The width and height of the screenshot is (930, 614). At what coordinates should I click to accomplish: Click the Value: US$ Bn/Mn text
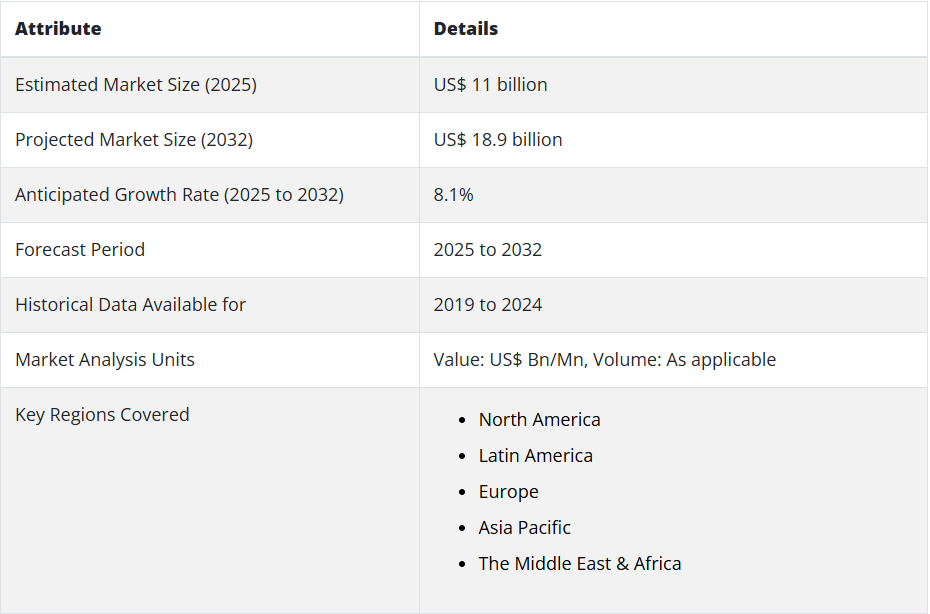pyautogui.click(x=510, y=360)
